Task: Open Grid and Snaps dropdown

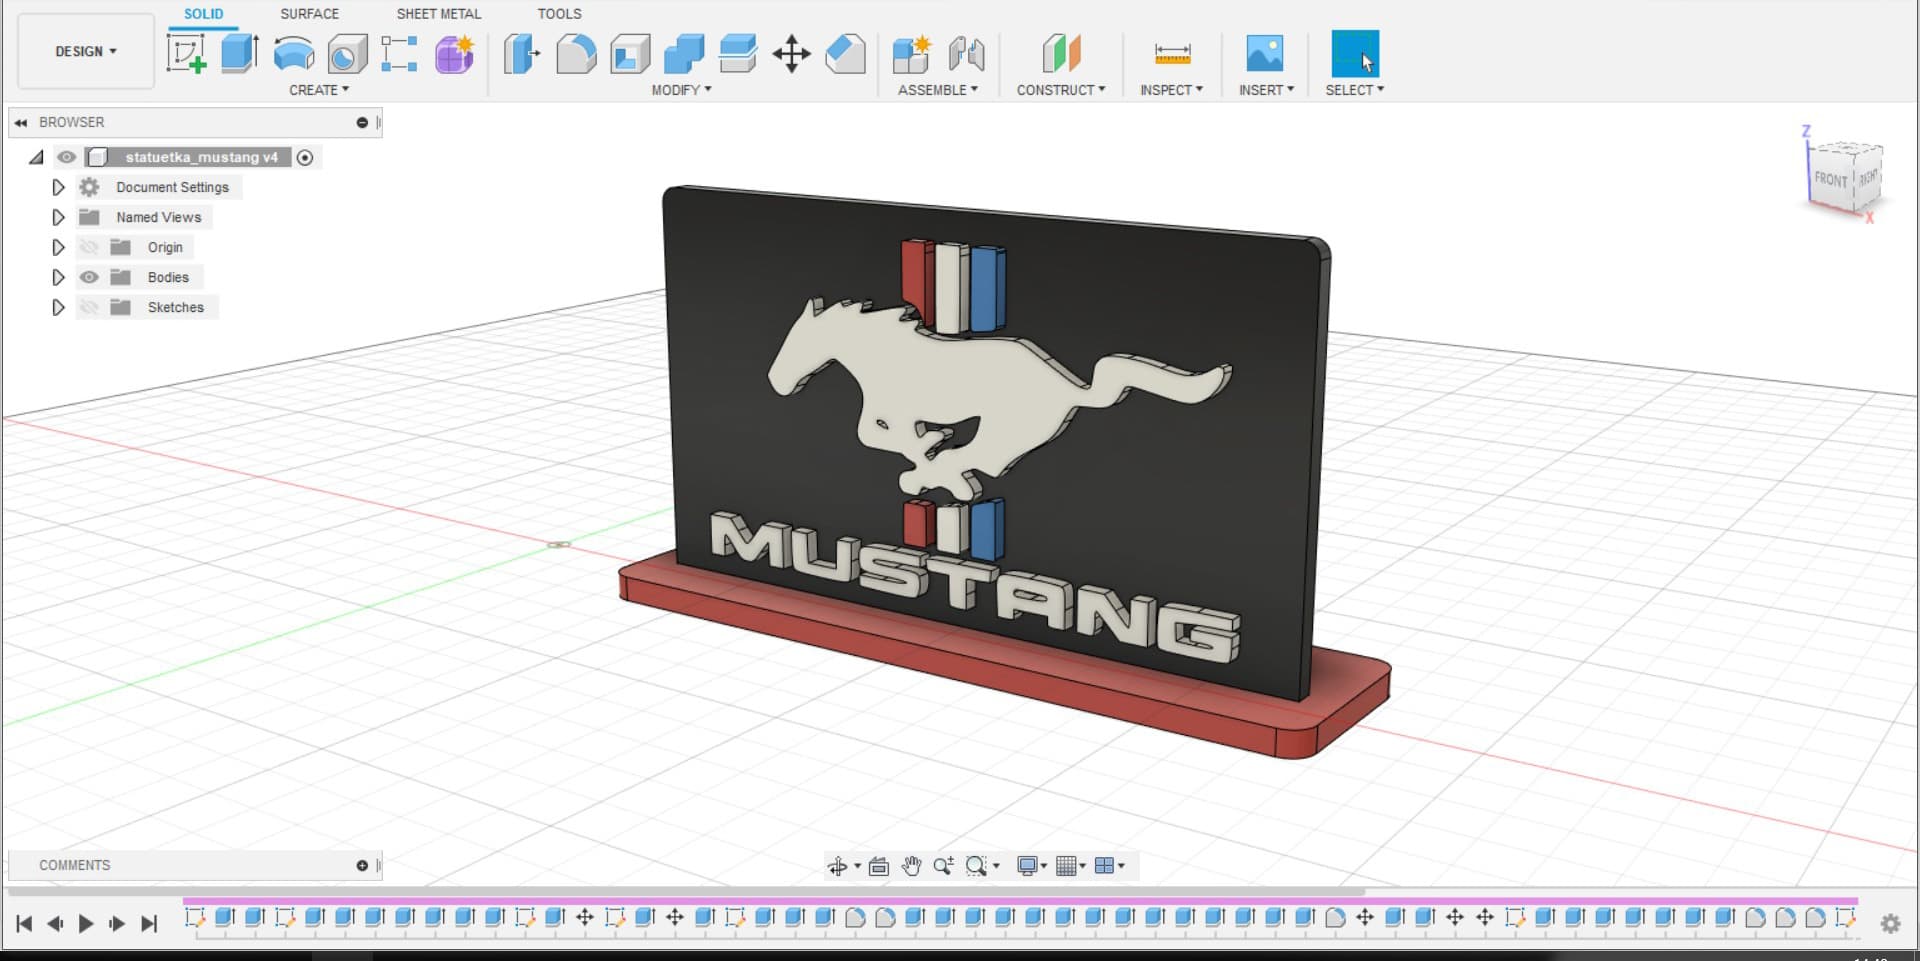Action: click(1071, 866)
